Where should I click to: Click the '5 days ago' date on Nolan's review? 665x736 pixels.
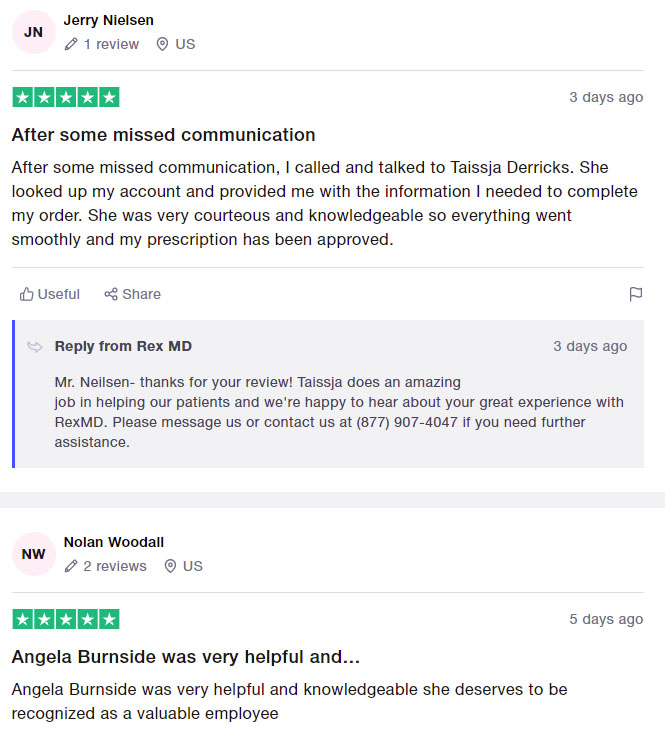click(605, 619)
